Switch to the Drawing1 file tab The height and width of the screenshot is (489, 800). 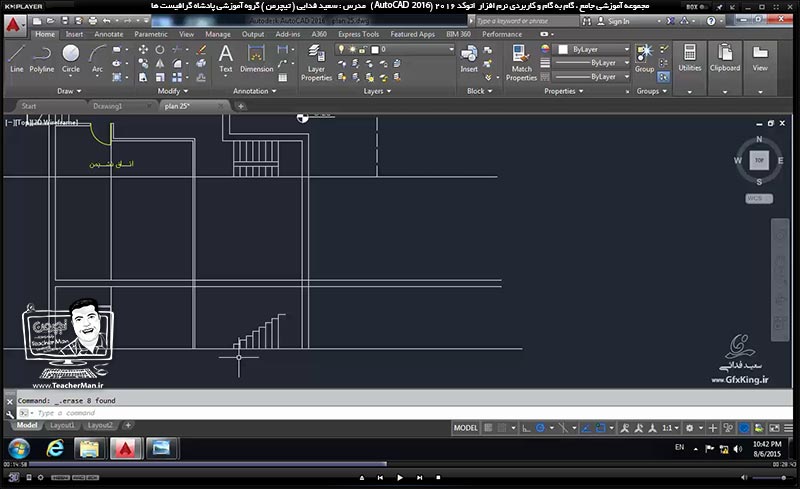108,106
